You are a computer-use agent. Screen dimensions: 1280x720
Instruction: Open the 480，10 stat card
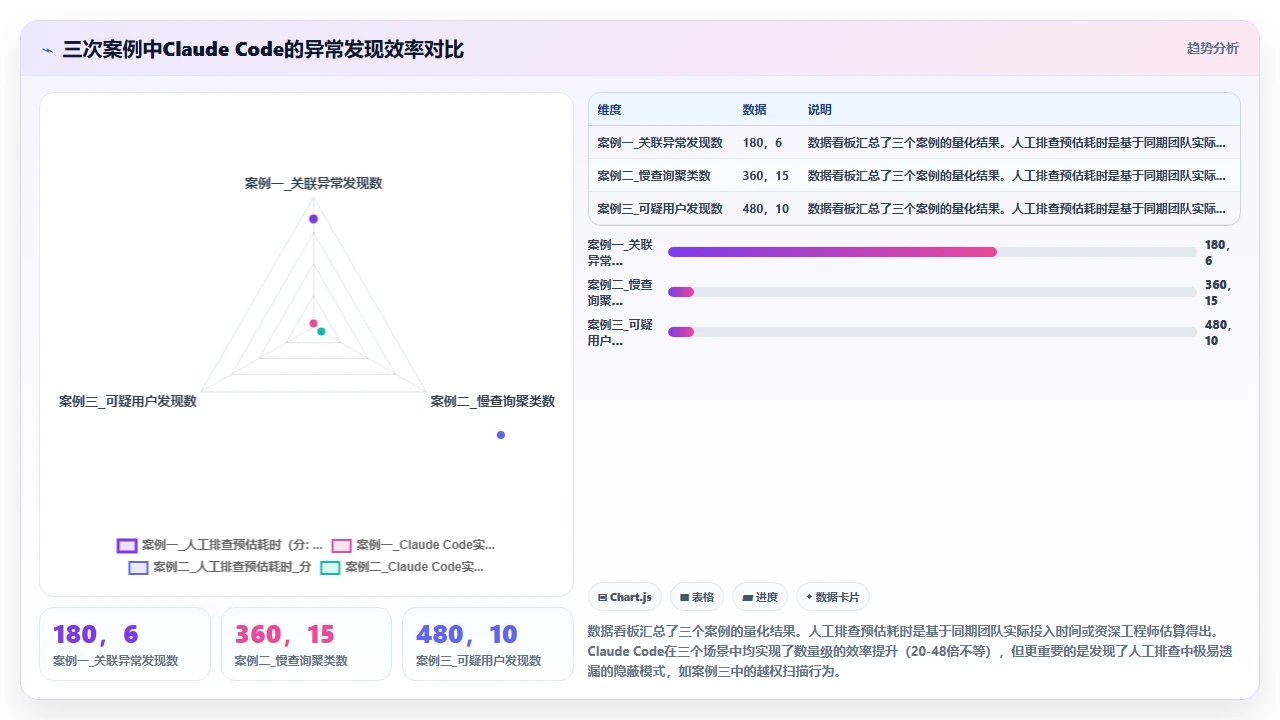(x=488, y=644)
